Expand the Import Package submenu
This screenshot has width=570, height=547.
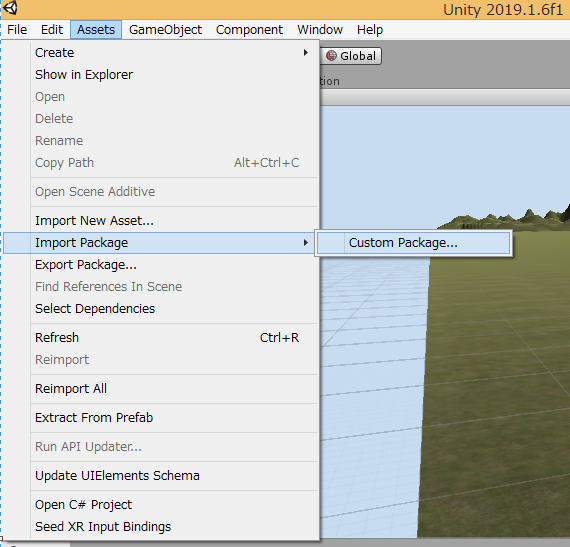(159, 243)
